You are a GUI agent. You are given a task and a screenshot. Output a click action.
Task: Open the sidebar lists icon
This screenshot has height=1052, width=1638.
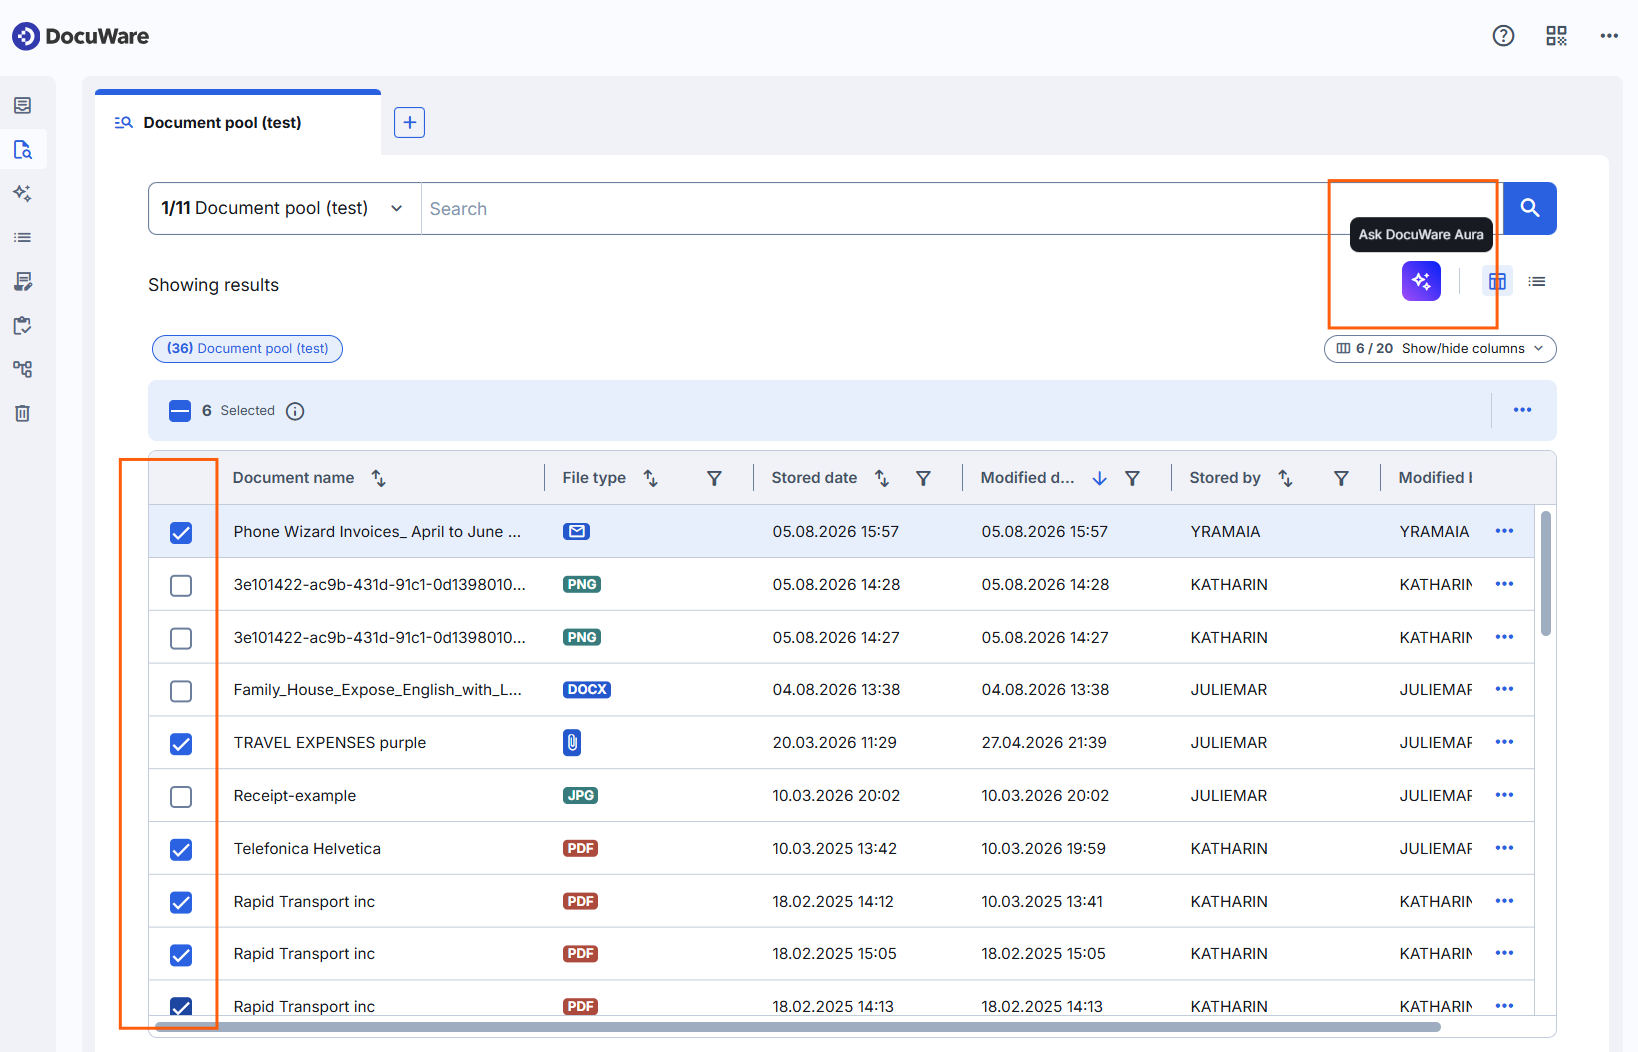click(x=23, y=237)
